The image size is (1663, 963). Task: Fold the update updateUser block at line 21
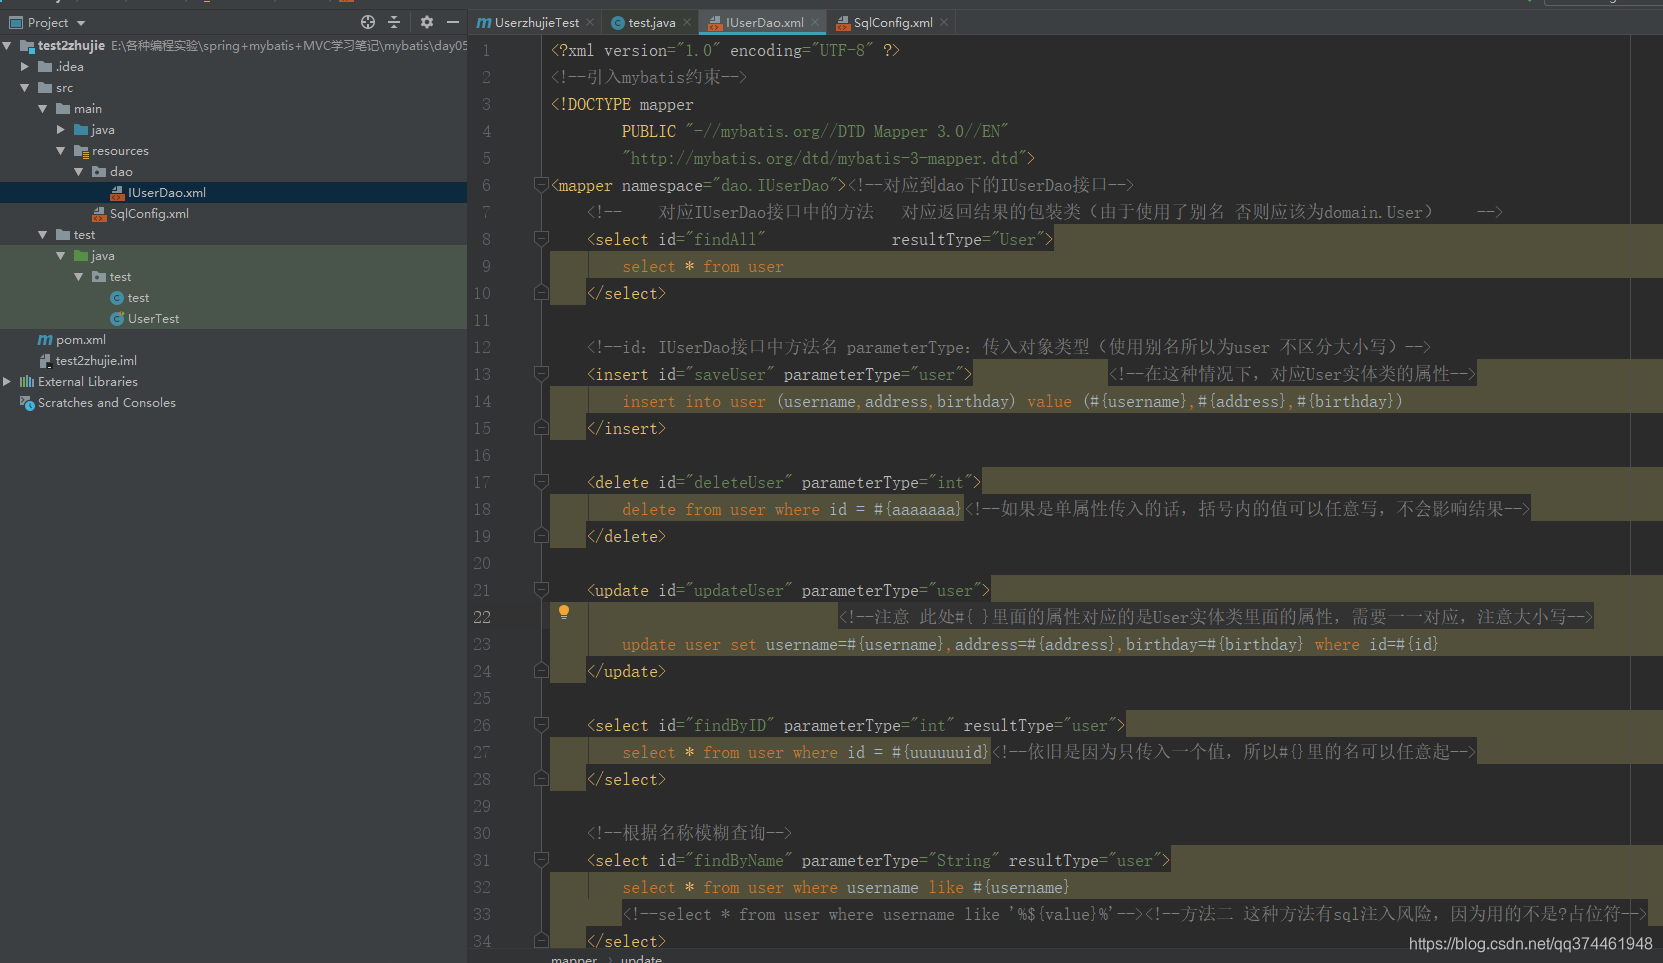541,589
